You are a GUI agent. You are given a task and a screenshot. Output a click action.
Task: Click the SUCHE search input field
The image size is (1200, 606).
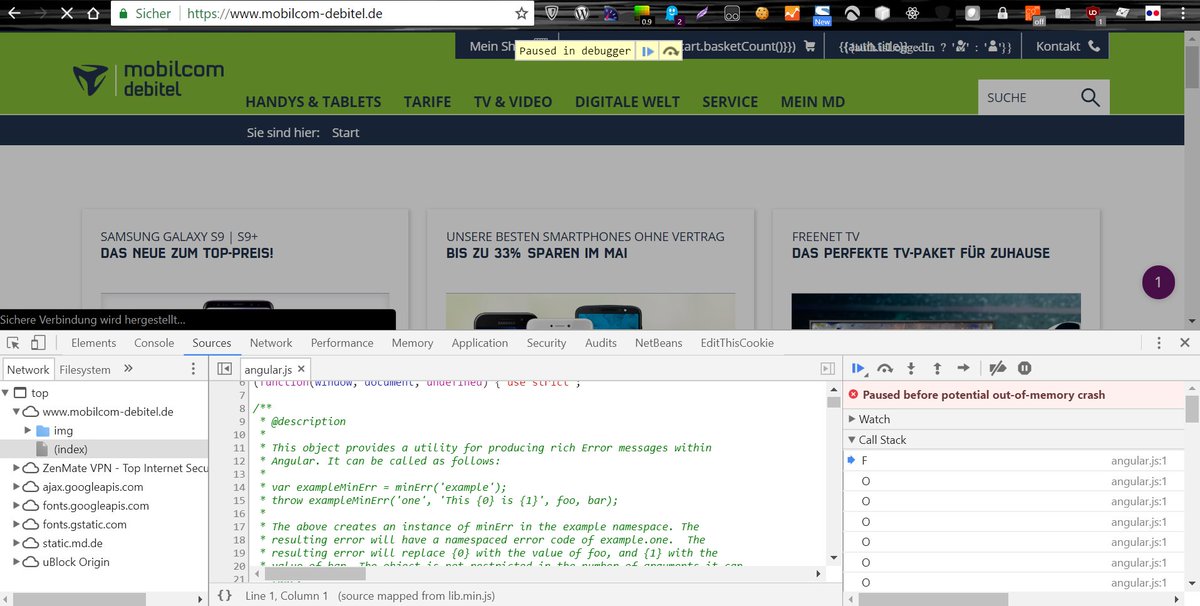(x=1026, y=97)
